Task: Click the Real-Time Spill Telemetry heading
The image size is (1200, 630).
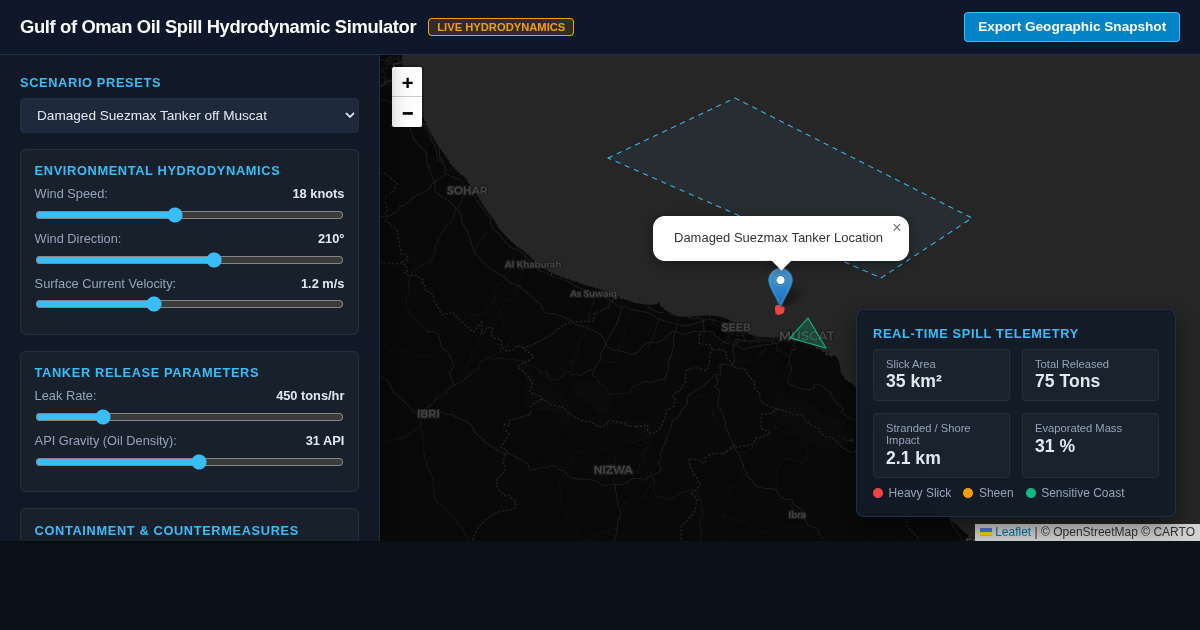Action: (x=976, y=333)
